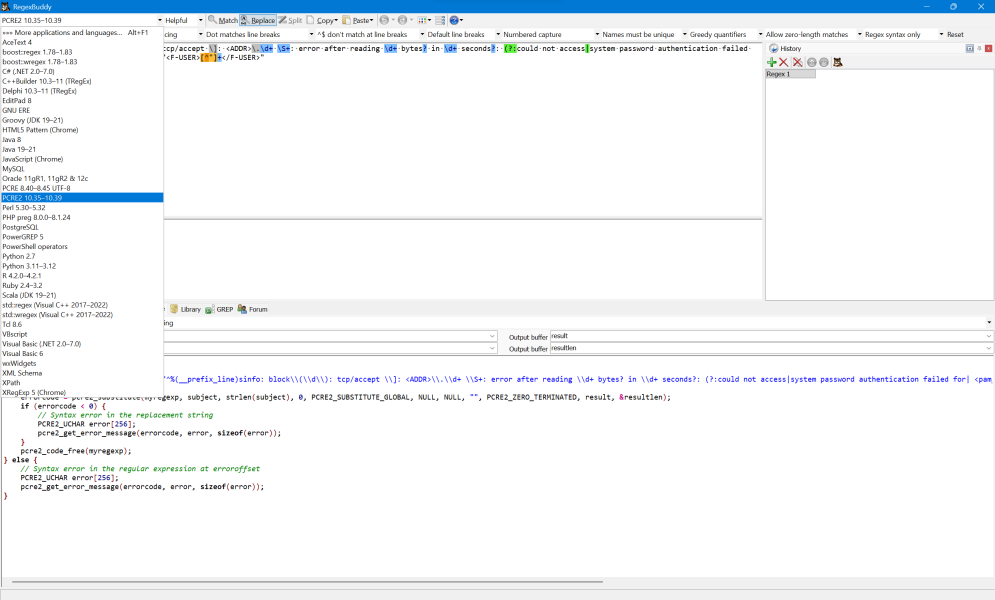Screen dimensions: 995x600
Task: Click the Reset button
Action: [955, 34]
